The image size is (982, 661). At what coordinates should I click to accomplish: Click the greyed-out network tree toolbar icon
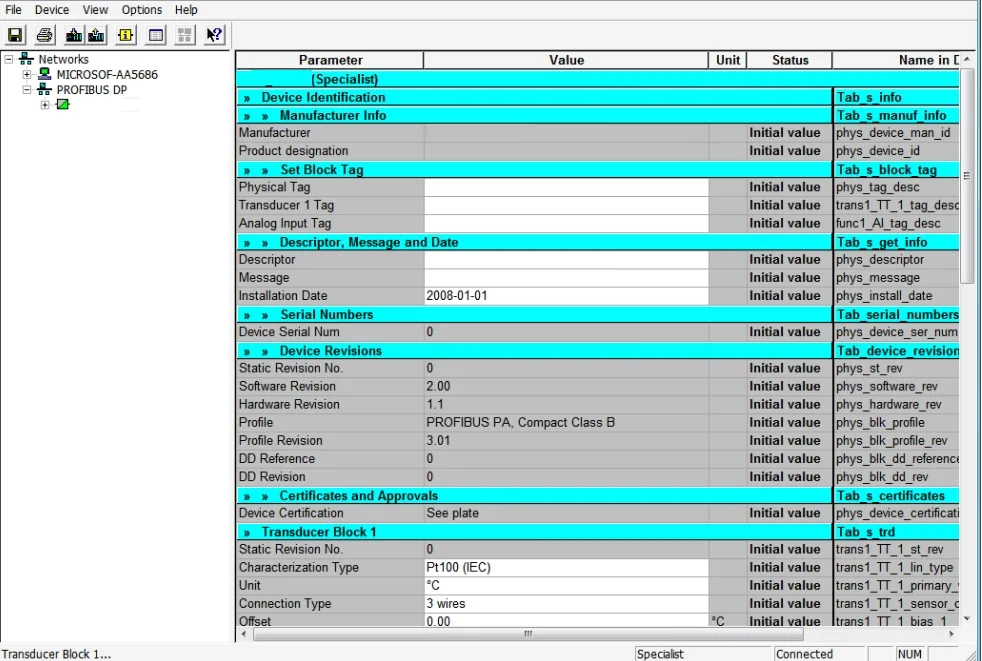184,35
